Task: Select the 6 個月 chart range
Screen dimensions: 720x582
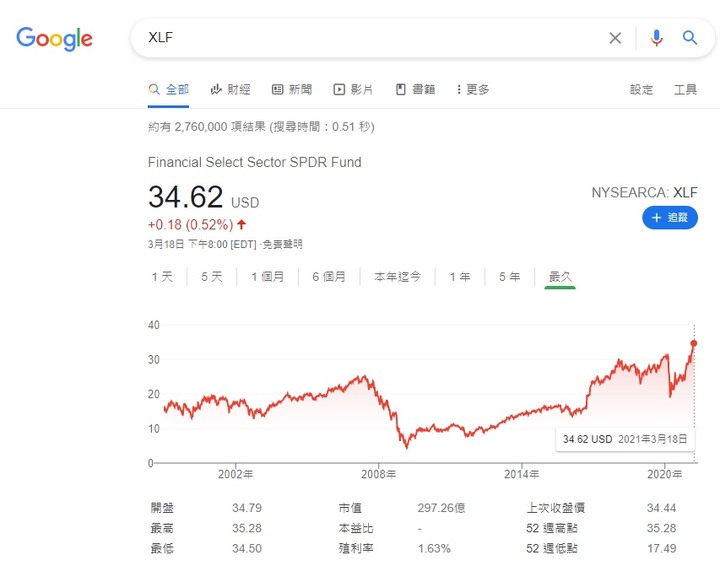Action: 329,277
